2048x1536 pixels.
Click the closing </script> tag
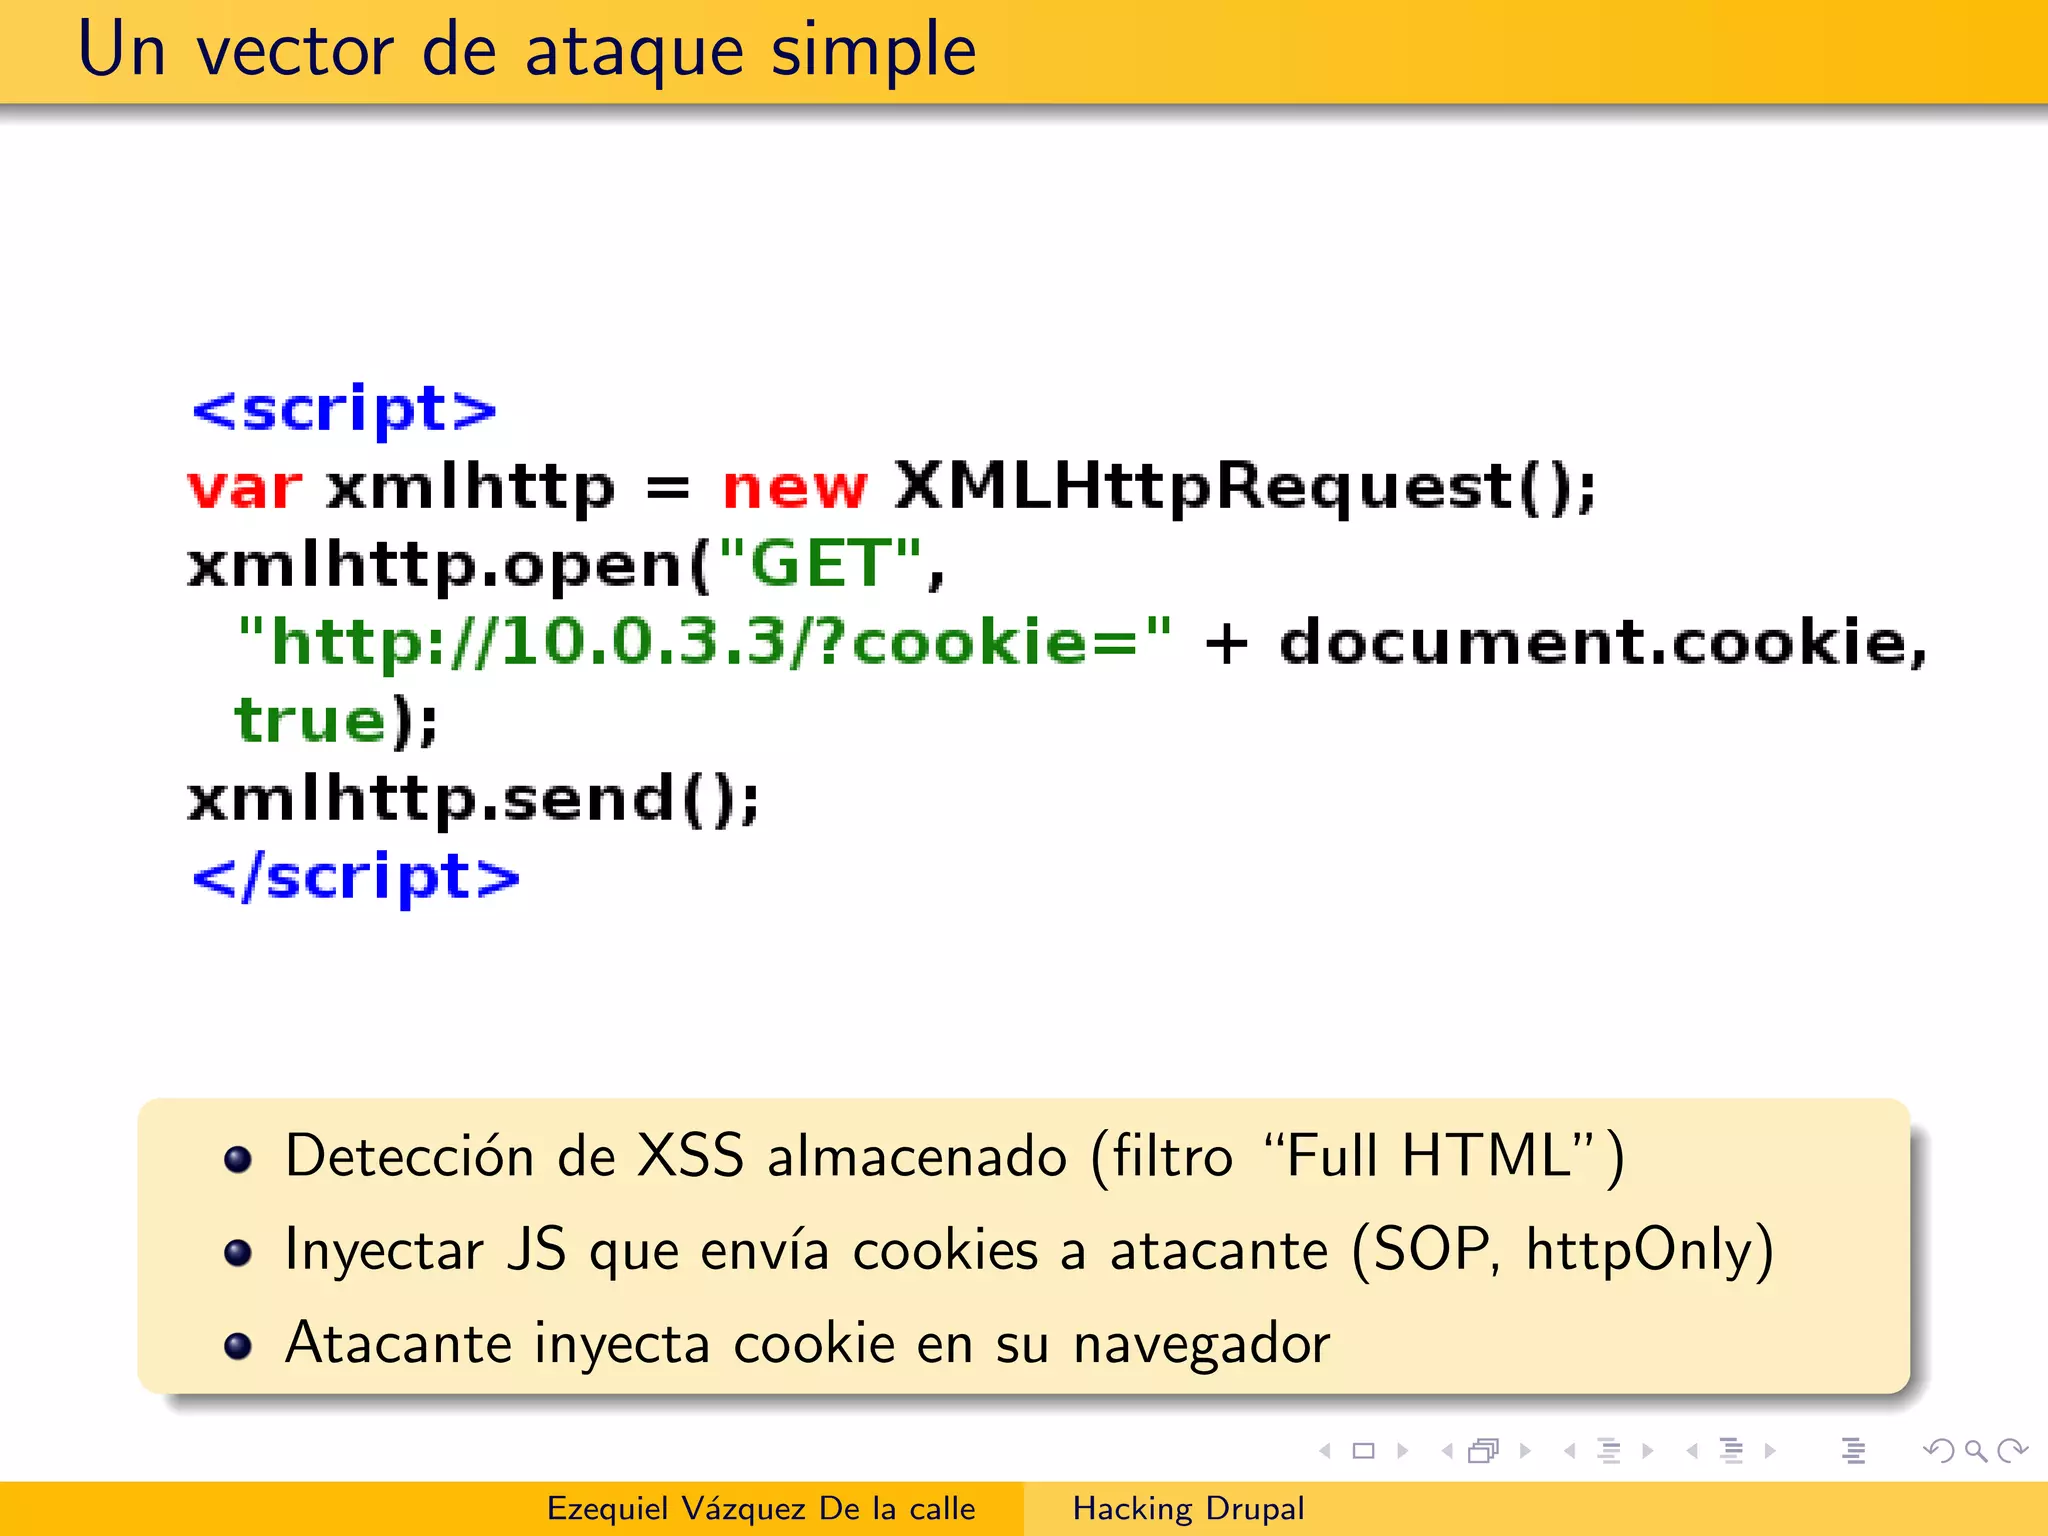pyautogui.click(x=356, y=877)
